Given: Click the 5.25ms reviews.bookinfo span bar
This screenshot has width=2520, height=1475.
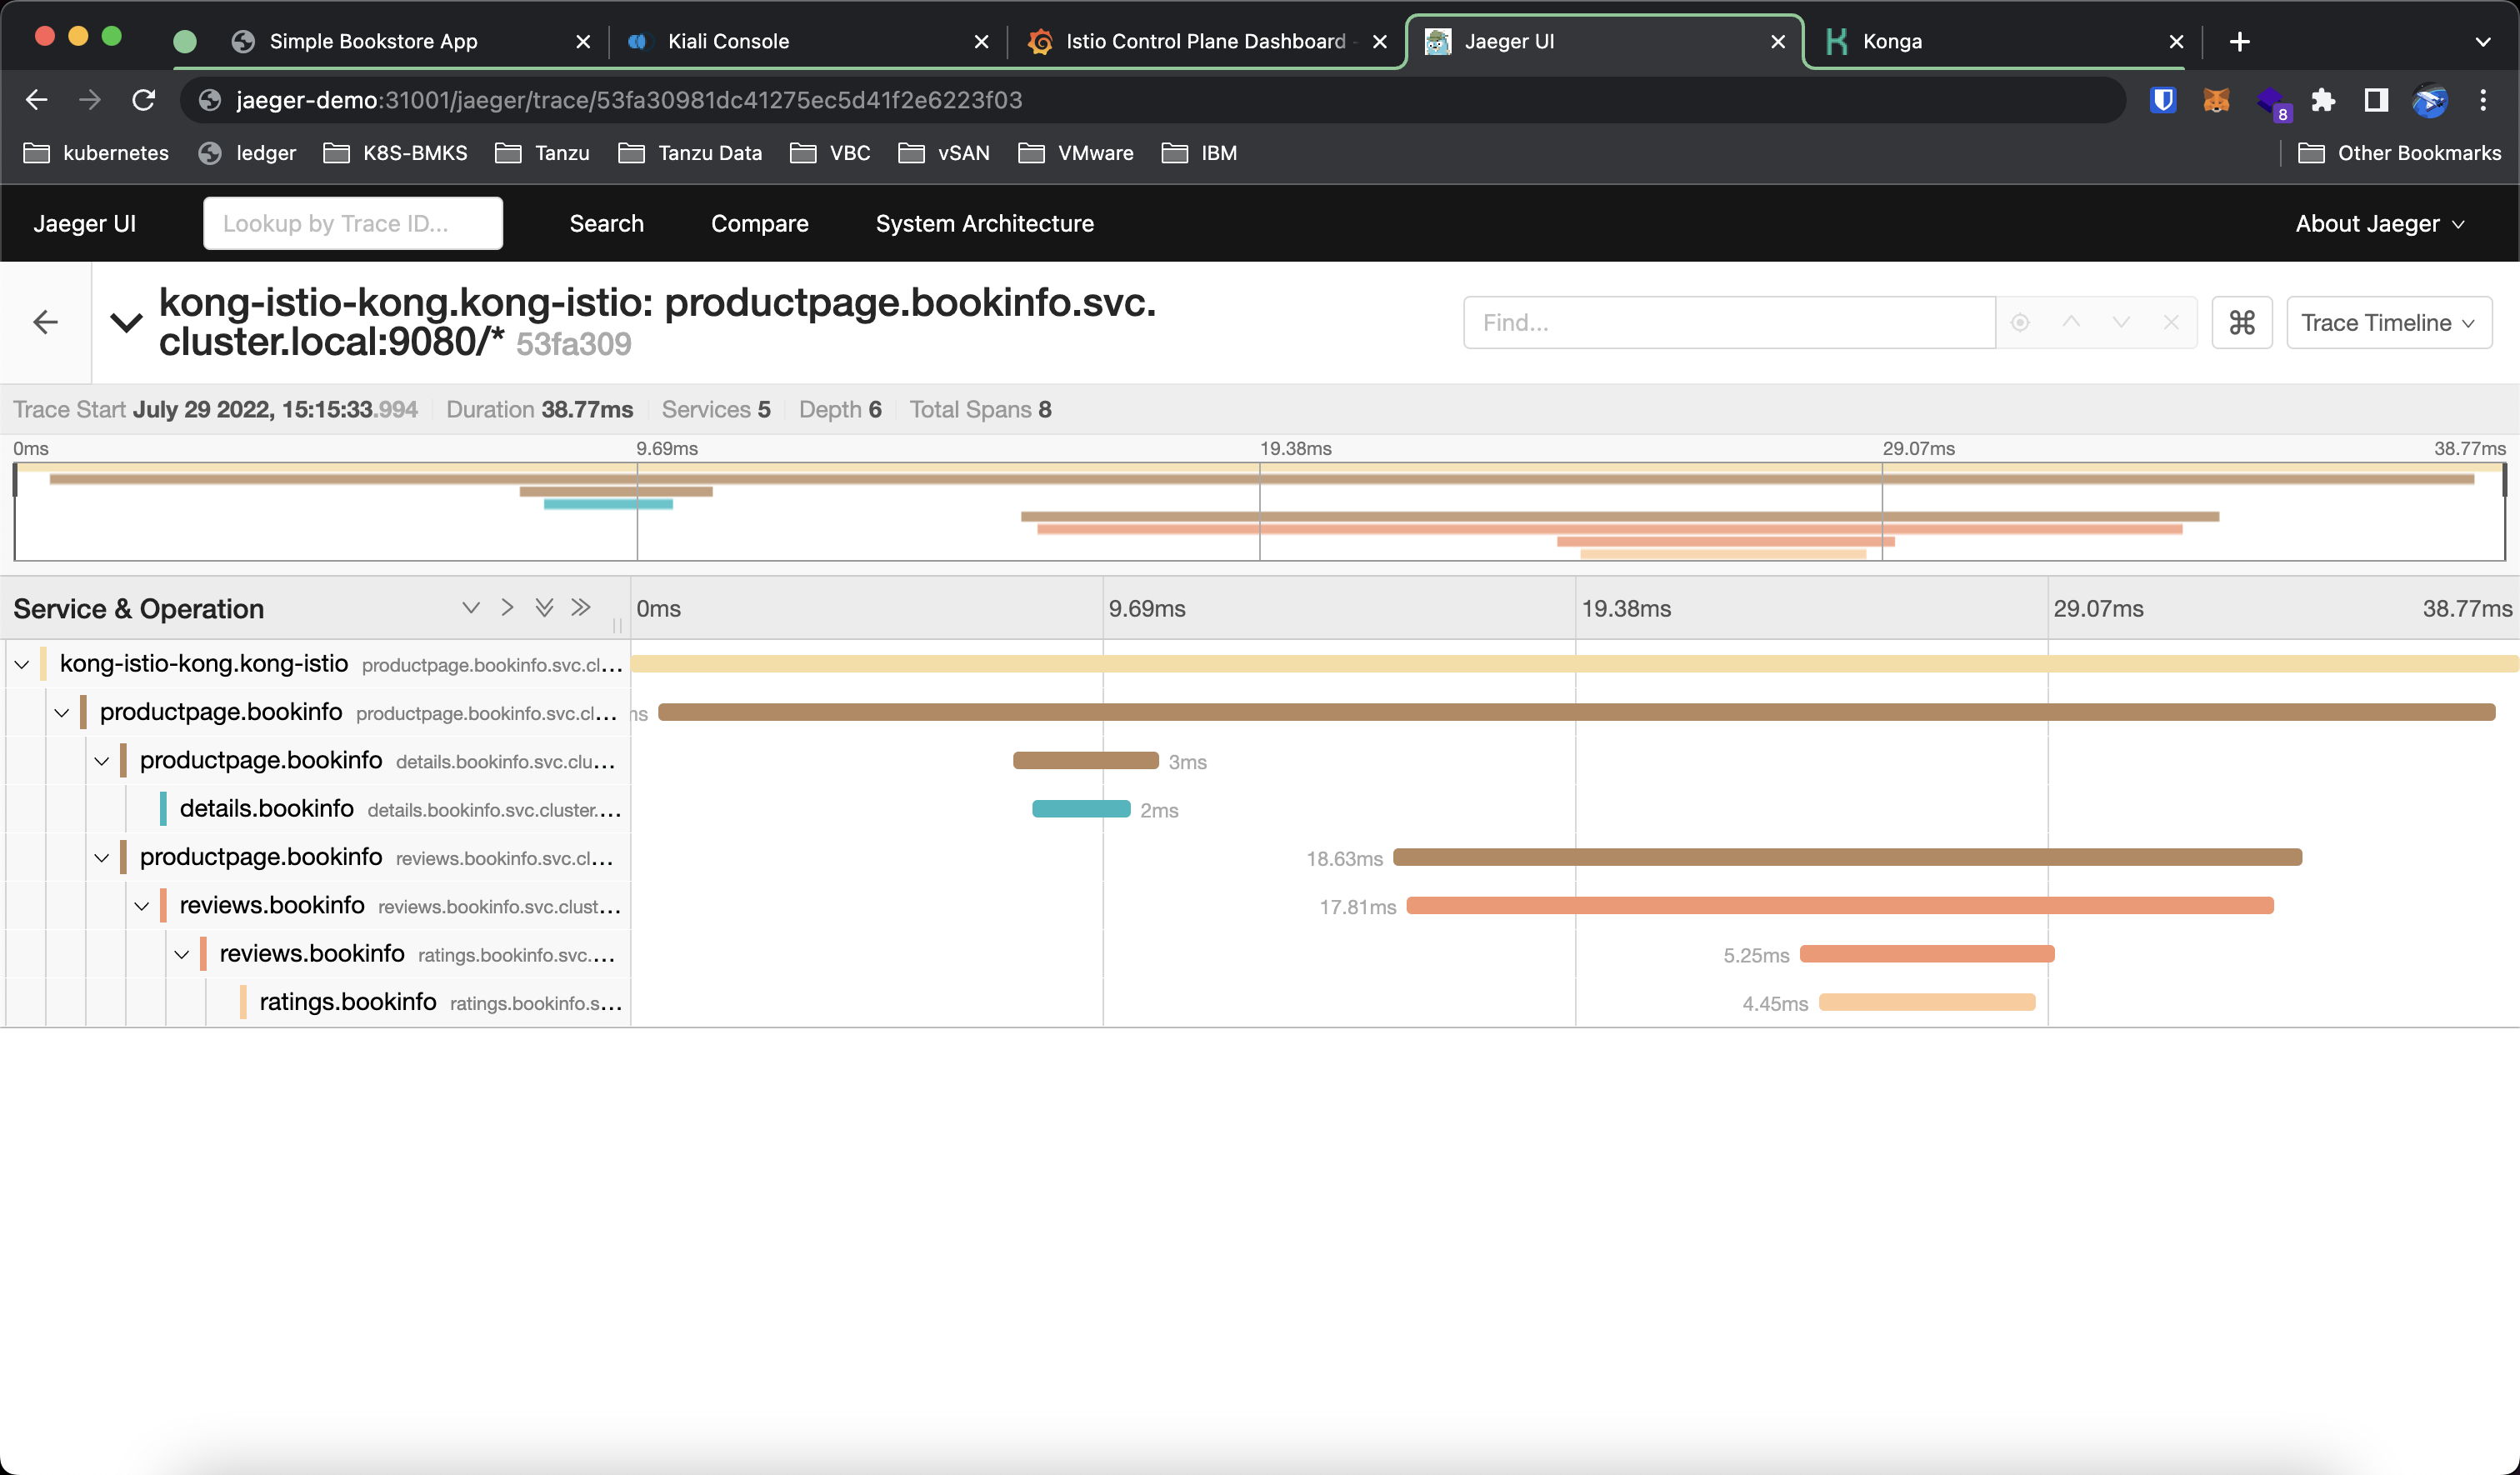Looking at the screenshot, I should pyautogui.click(x=1927, y=954).
